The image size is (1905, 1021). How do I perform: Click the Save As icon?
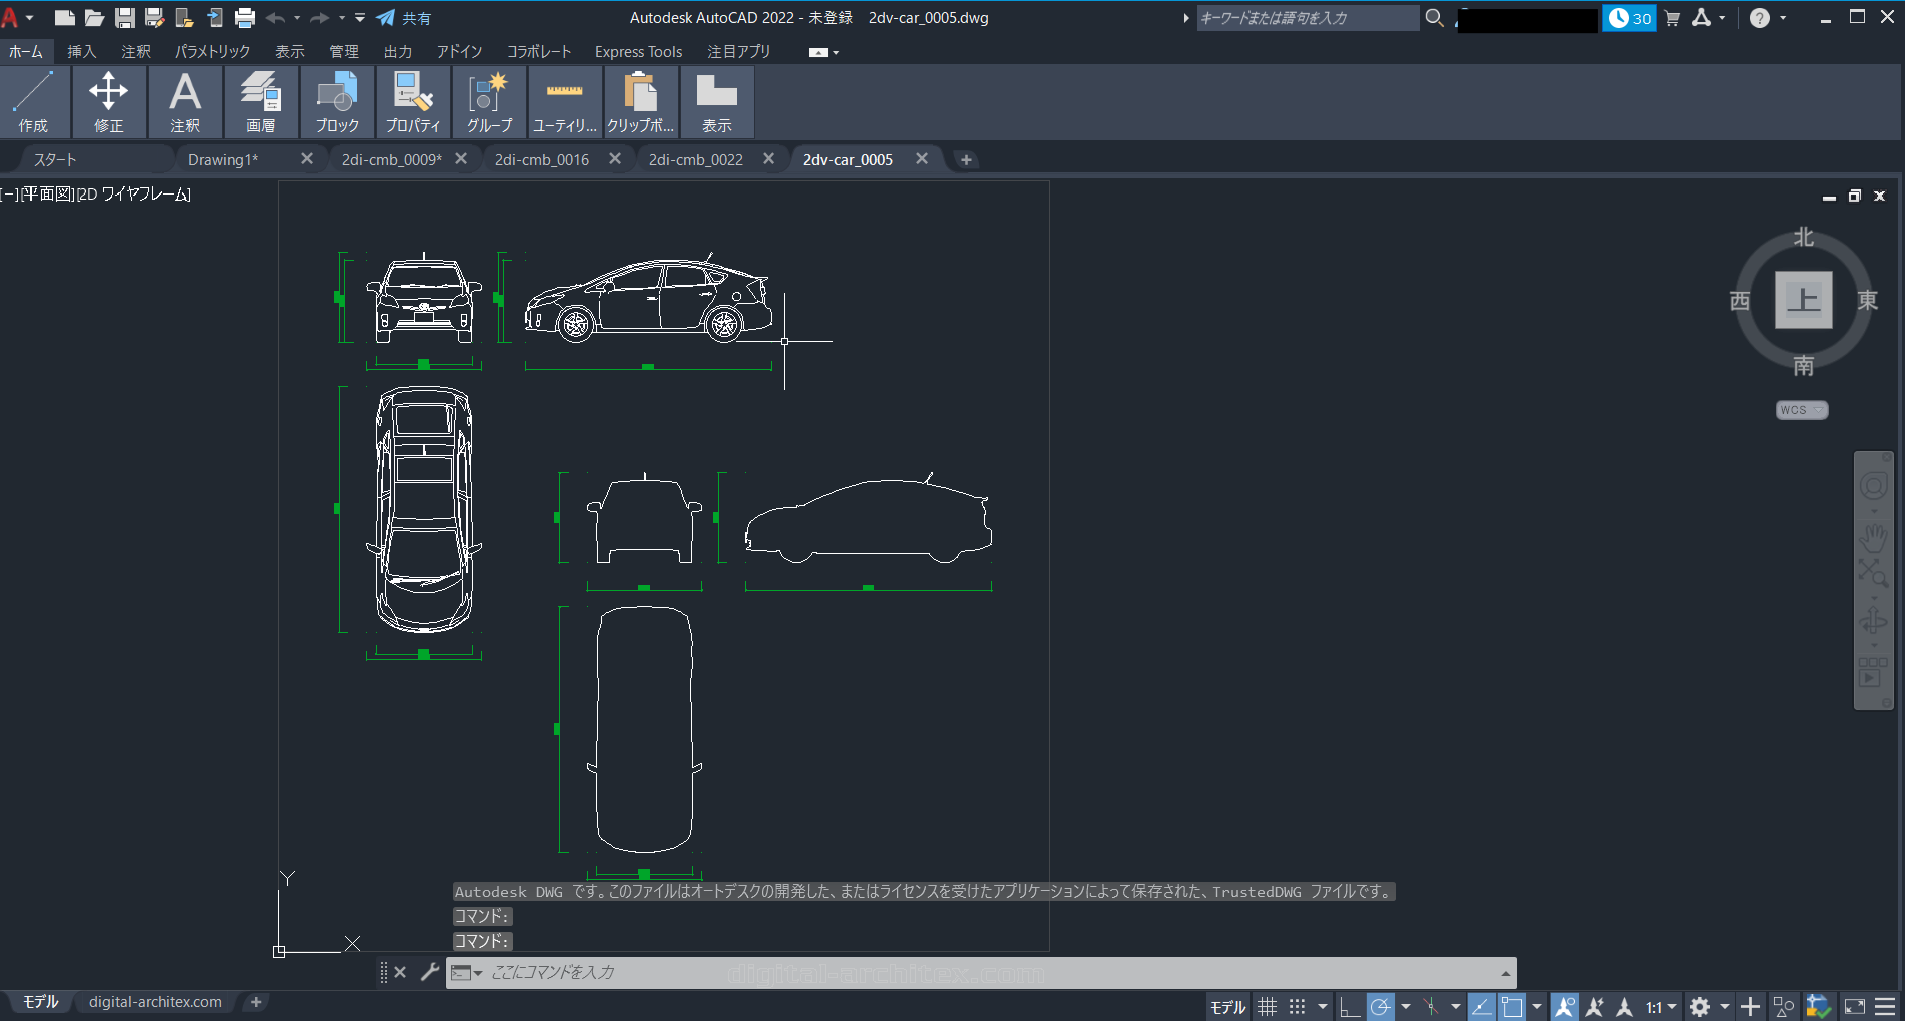coord(154,18)
